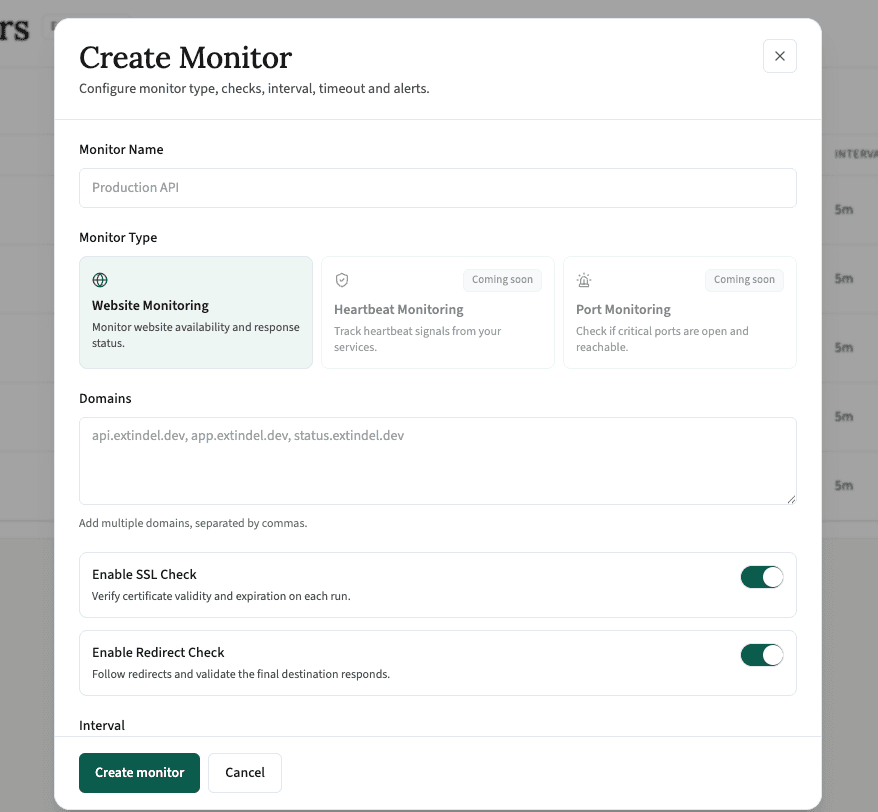The width and height of the screenshot is (878, 812).
Task: Click the Domains text area
Action: [437, 460]
